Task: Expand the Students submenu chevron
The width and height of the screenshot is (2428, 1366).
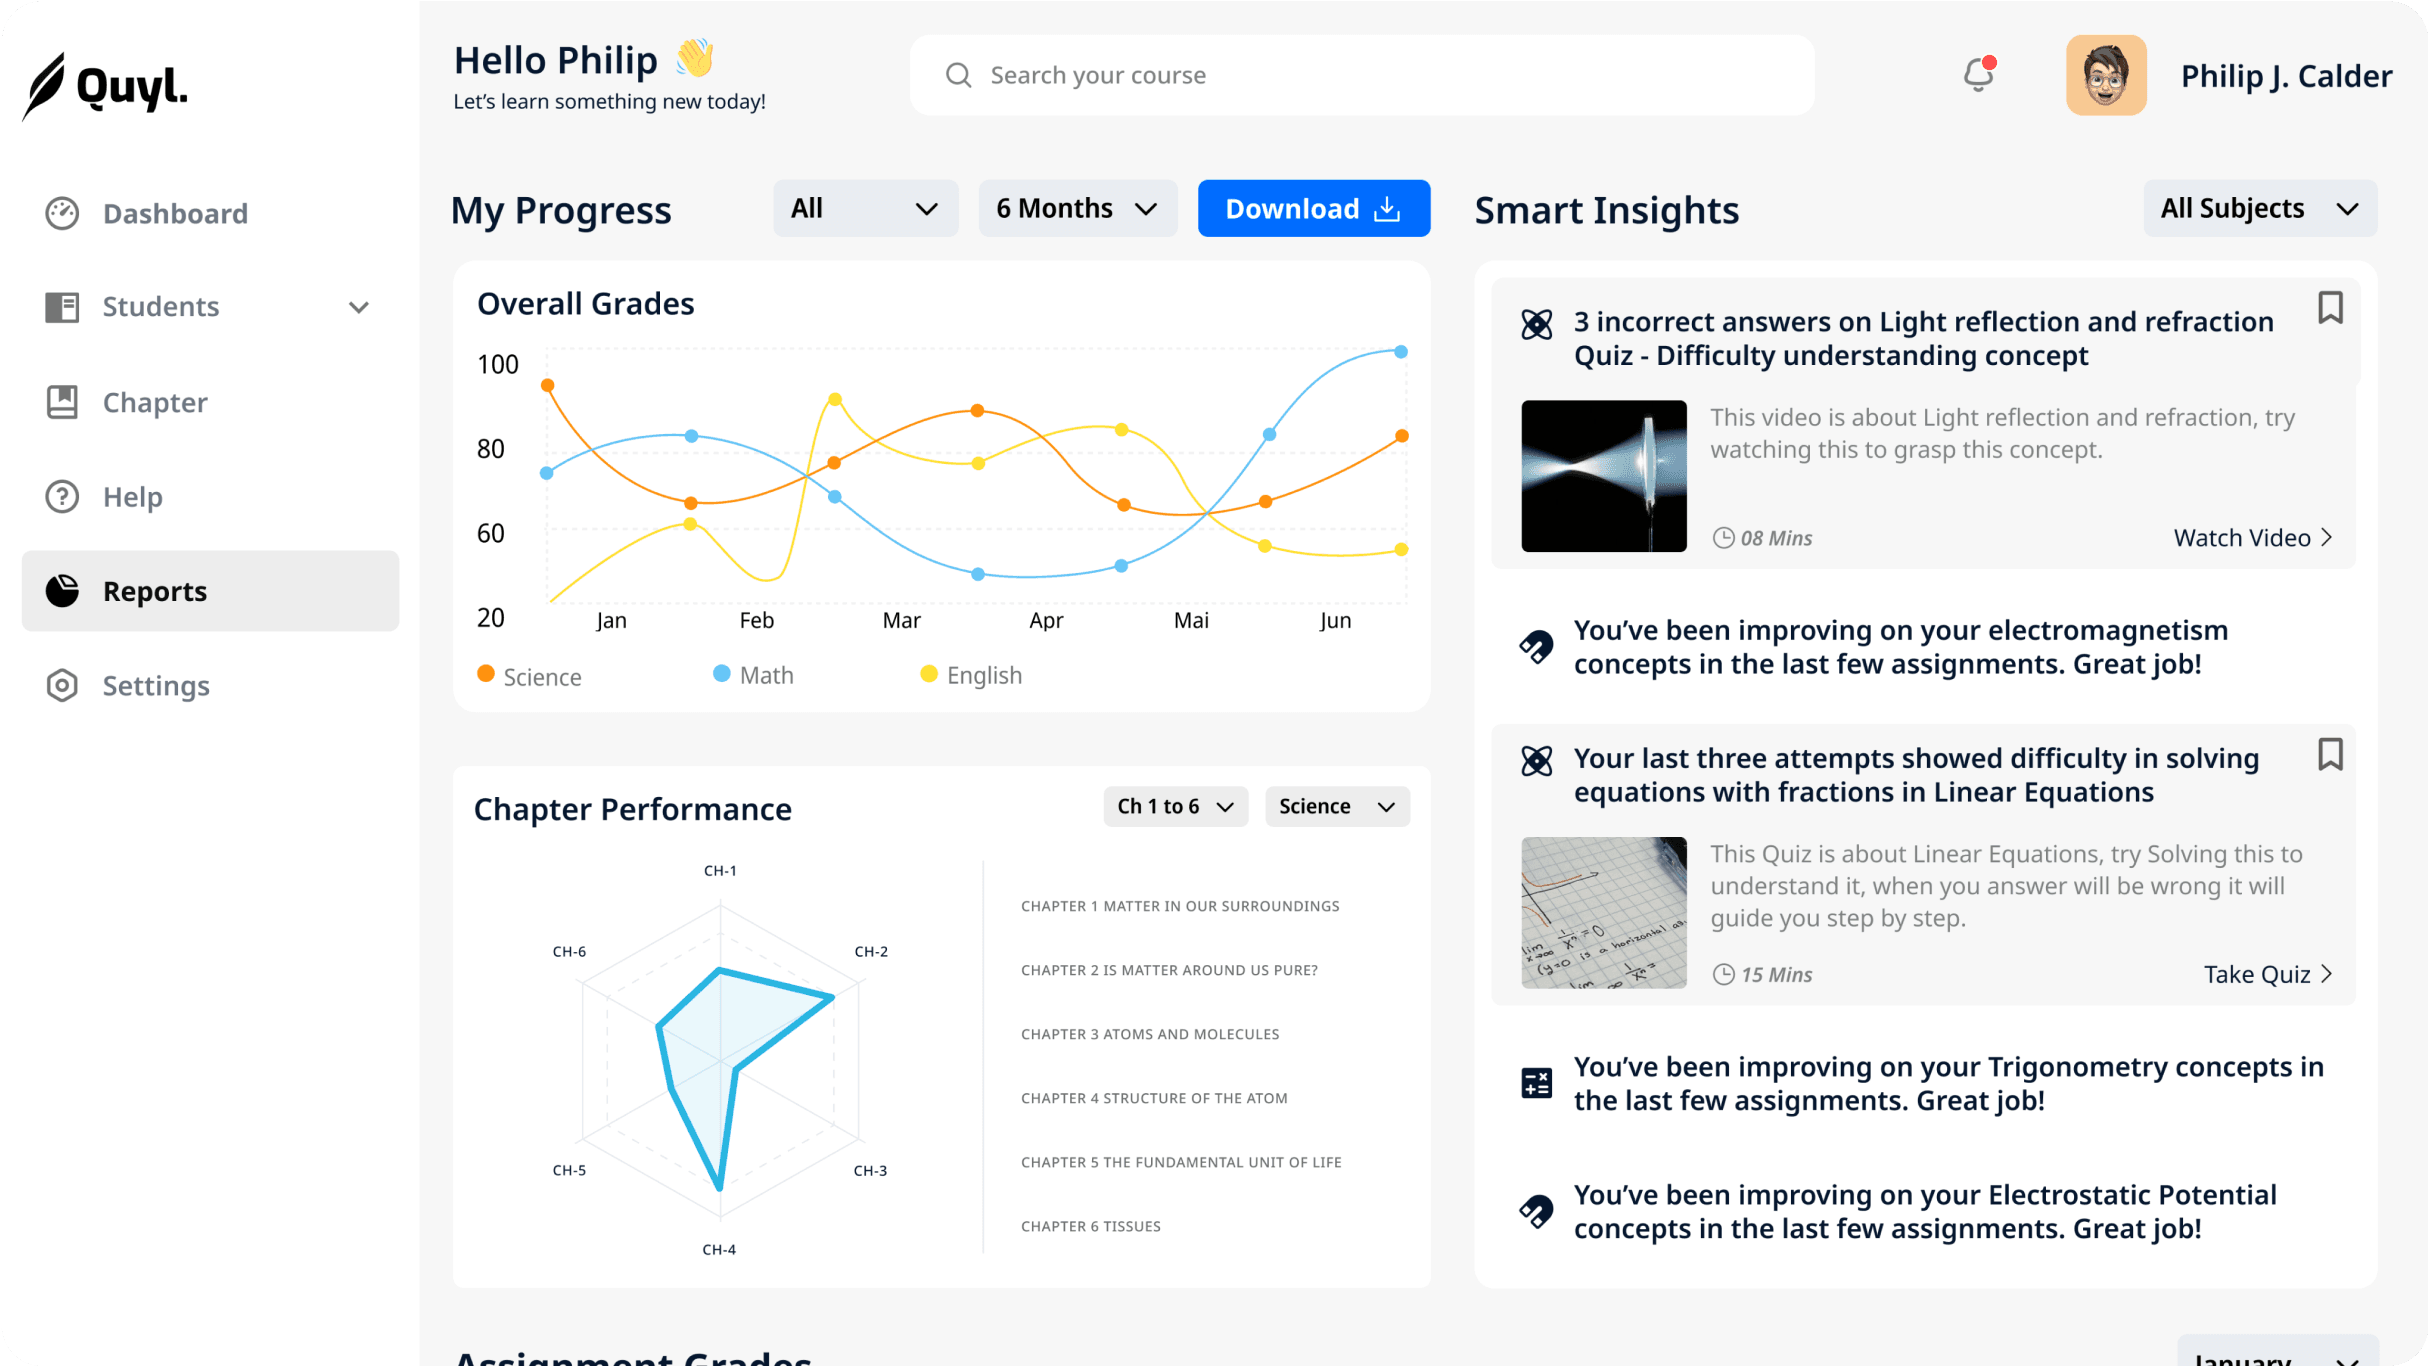Action: coord(359,307)
